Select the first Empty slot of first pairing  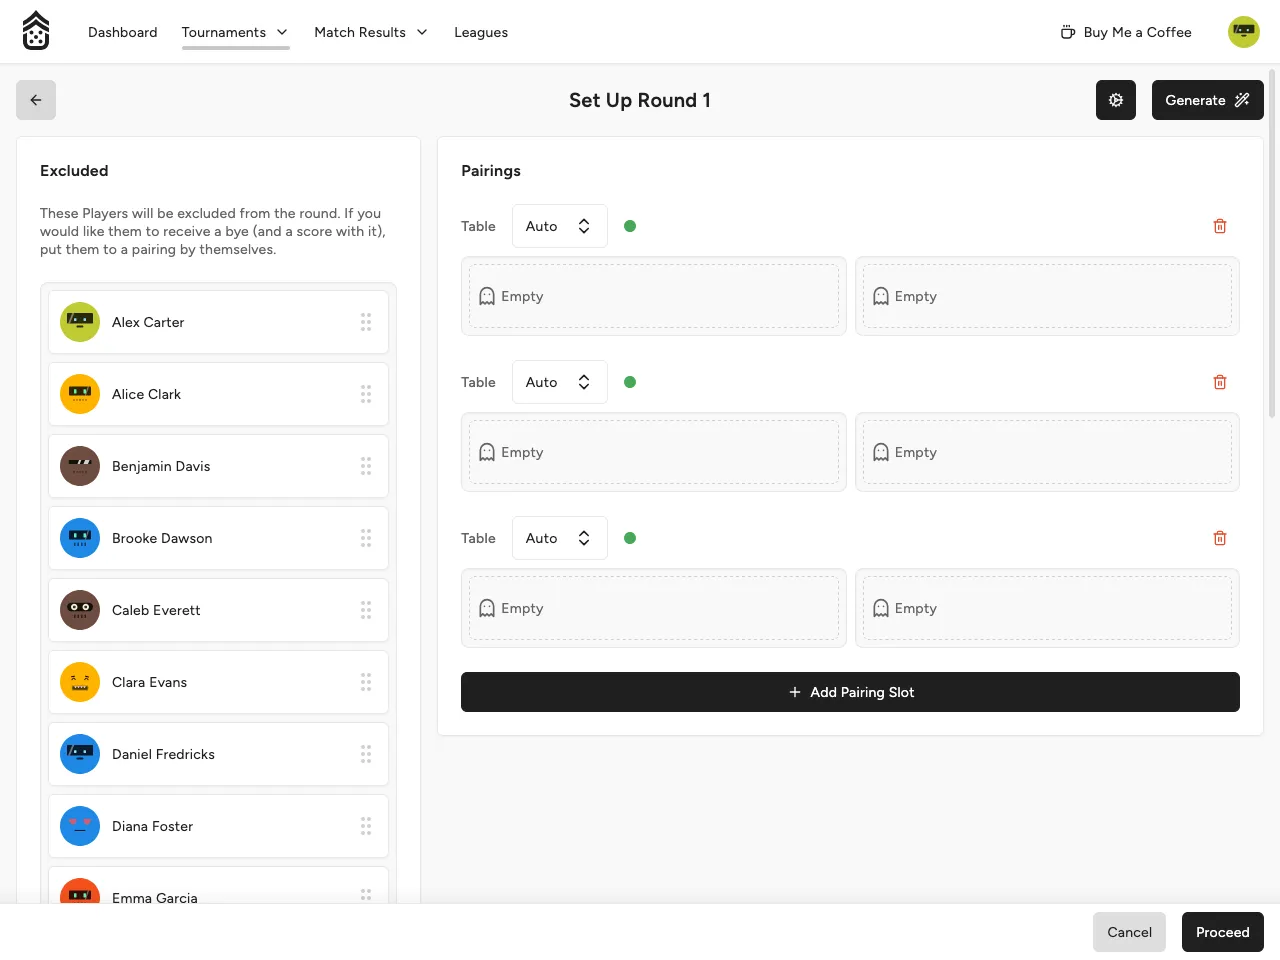(654, 296)
